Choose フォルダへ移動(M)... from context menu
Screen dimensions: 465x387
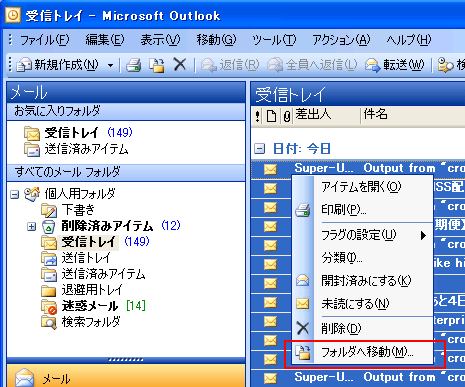(x=363, y=352)
